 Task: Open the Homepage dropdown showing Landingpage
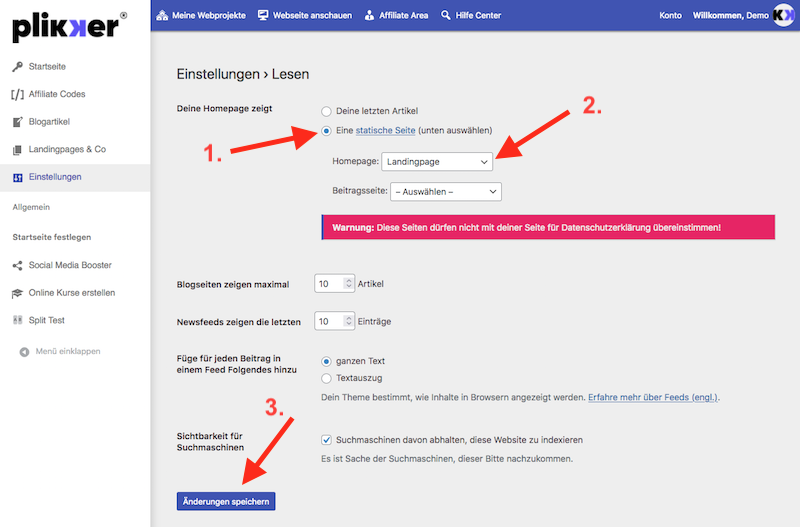coord(437,162)
